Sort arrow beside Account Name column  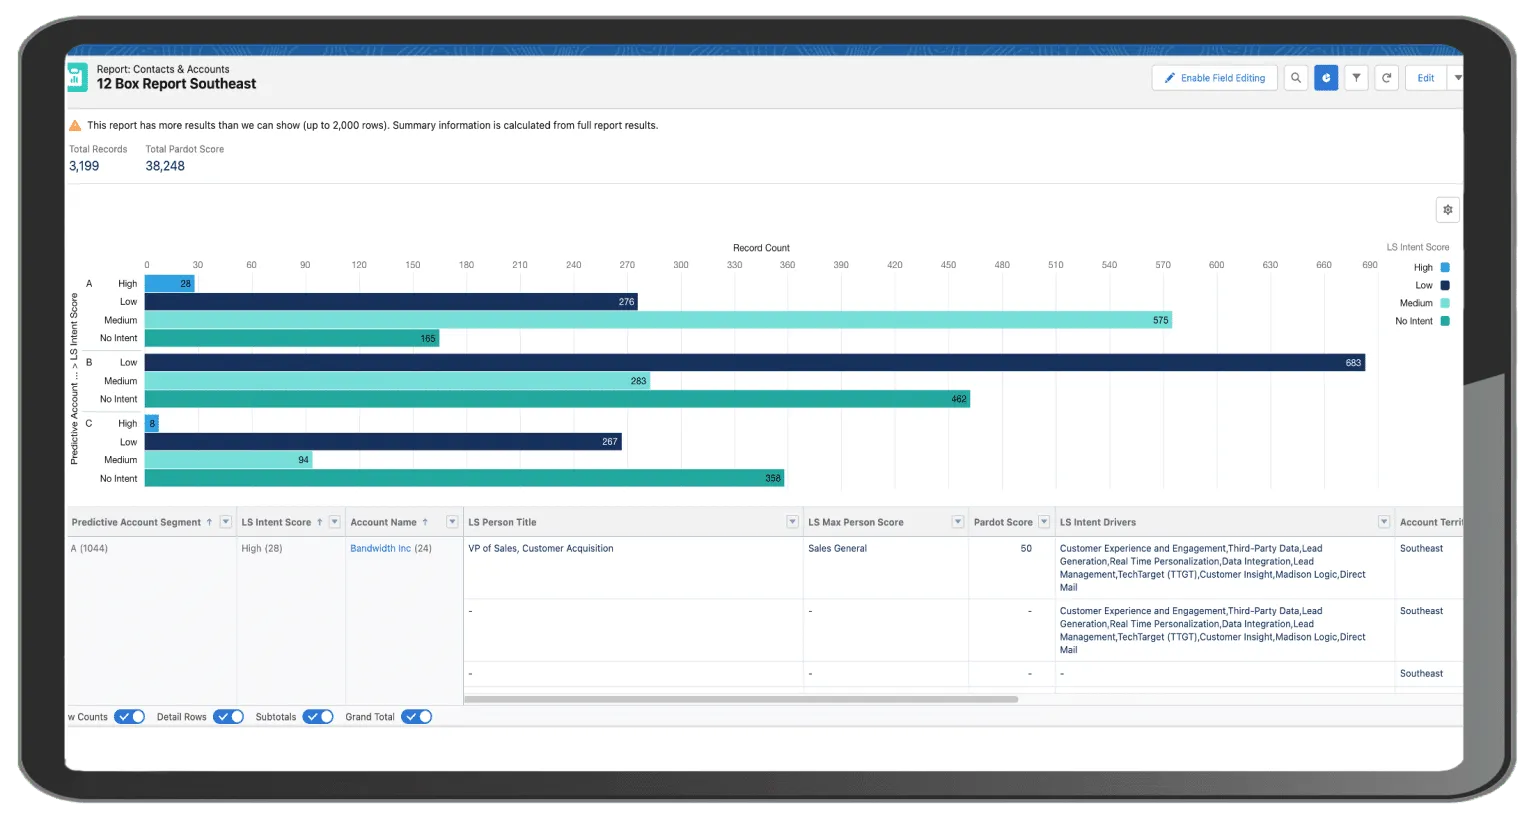[425, 522]
